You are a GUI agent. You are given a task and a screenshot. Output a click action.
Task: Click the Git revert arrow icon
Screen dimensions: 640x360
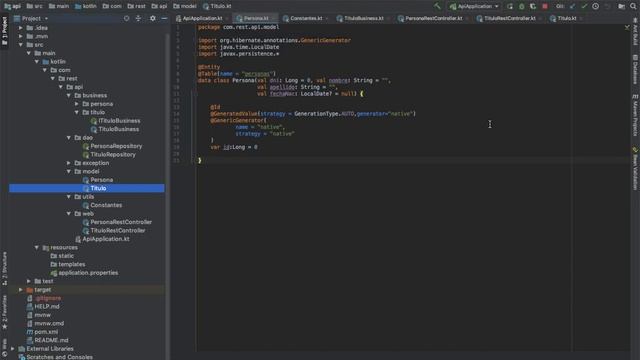[607, 6]
